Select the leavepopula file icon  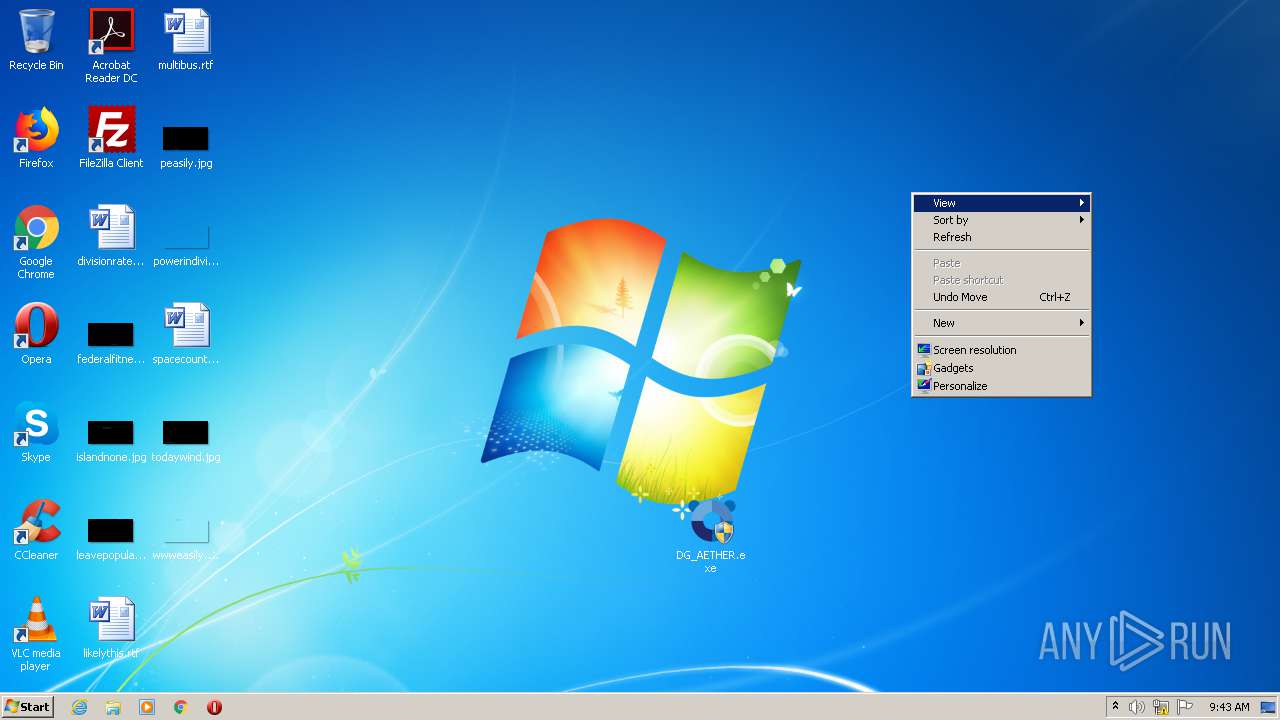click(111, 538)
